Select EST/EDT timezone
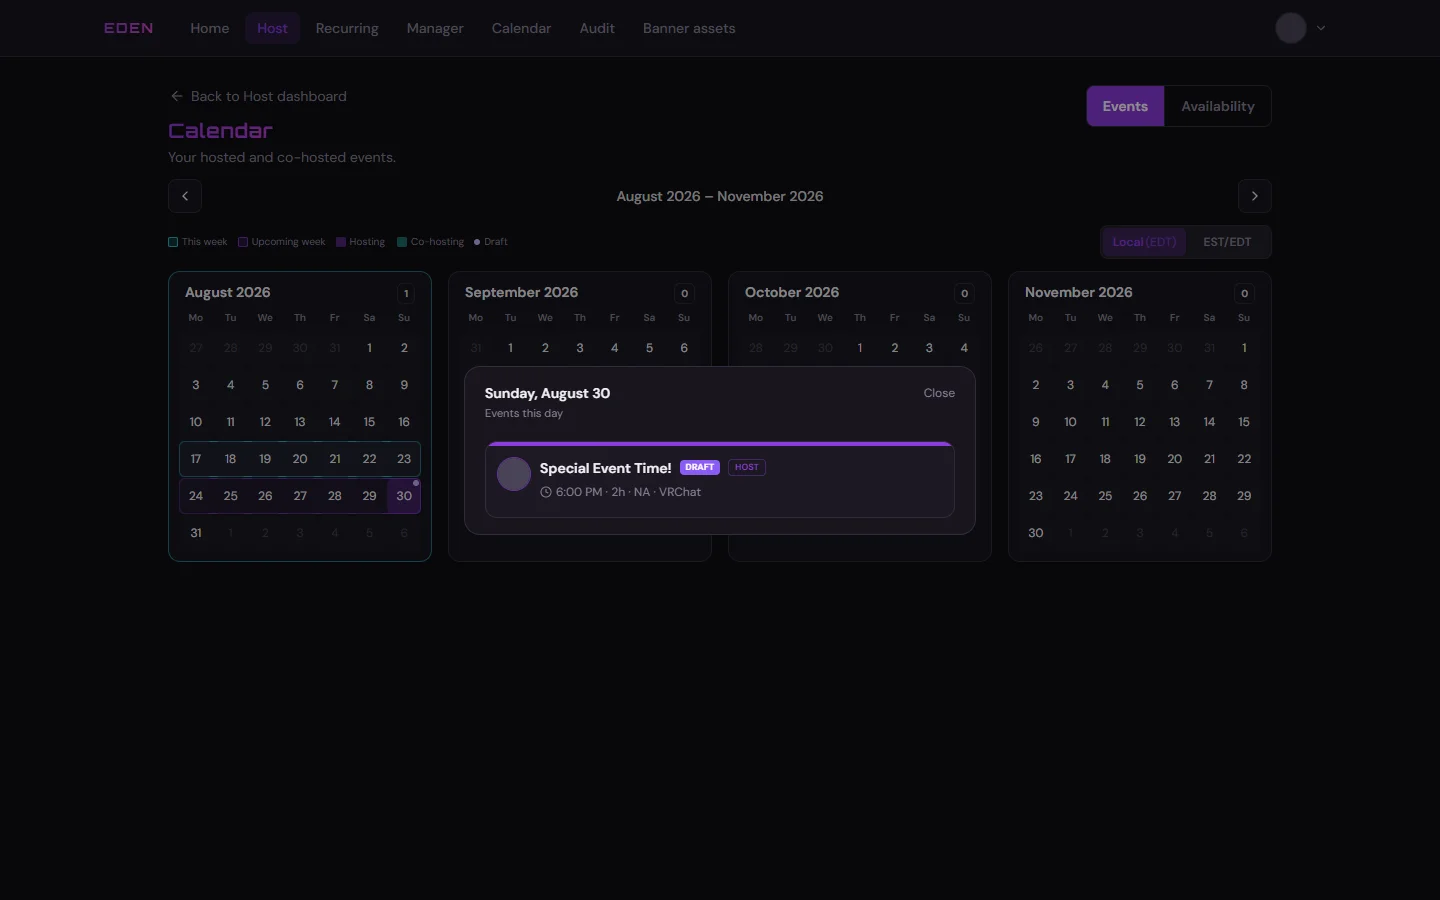Image resolution: width=1440 pixels, height=900 pixels. tap(1227, 242)
